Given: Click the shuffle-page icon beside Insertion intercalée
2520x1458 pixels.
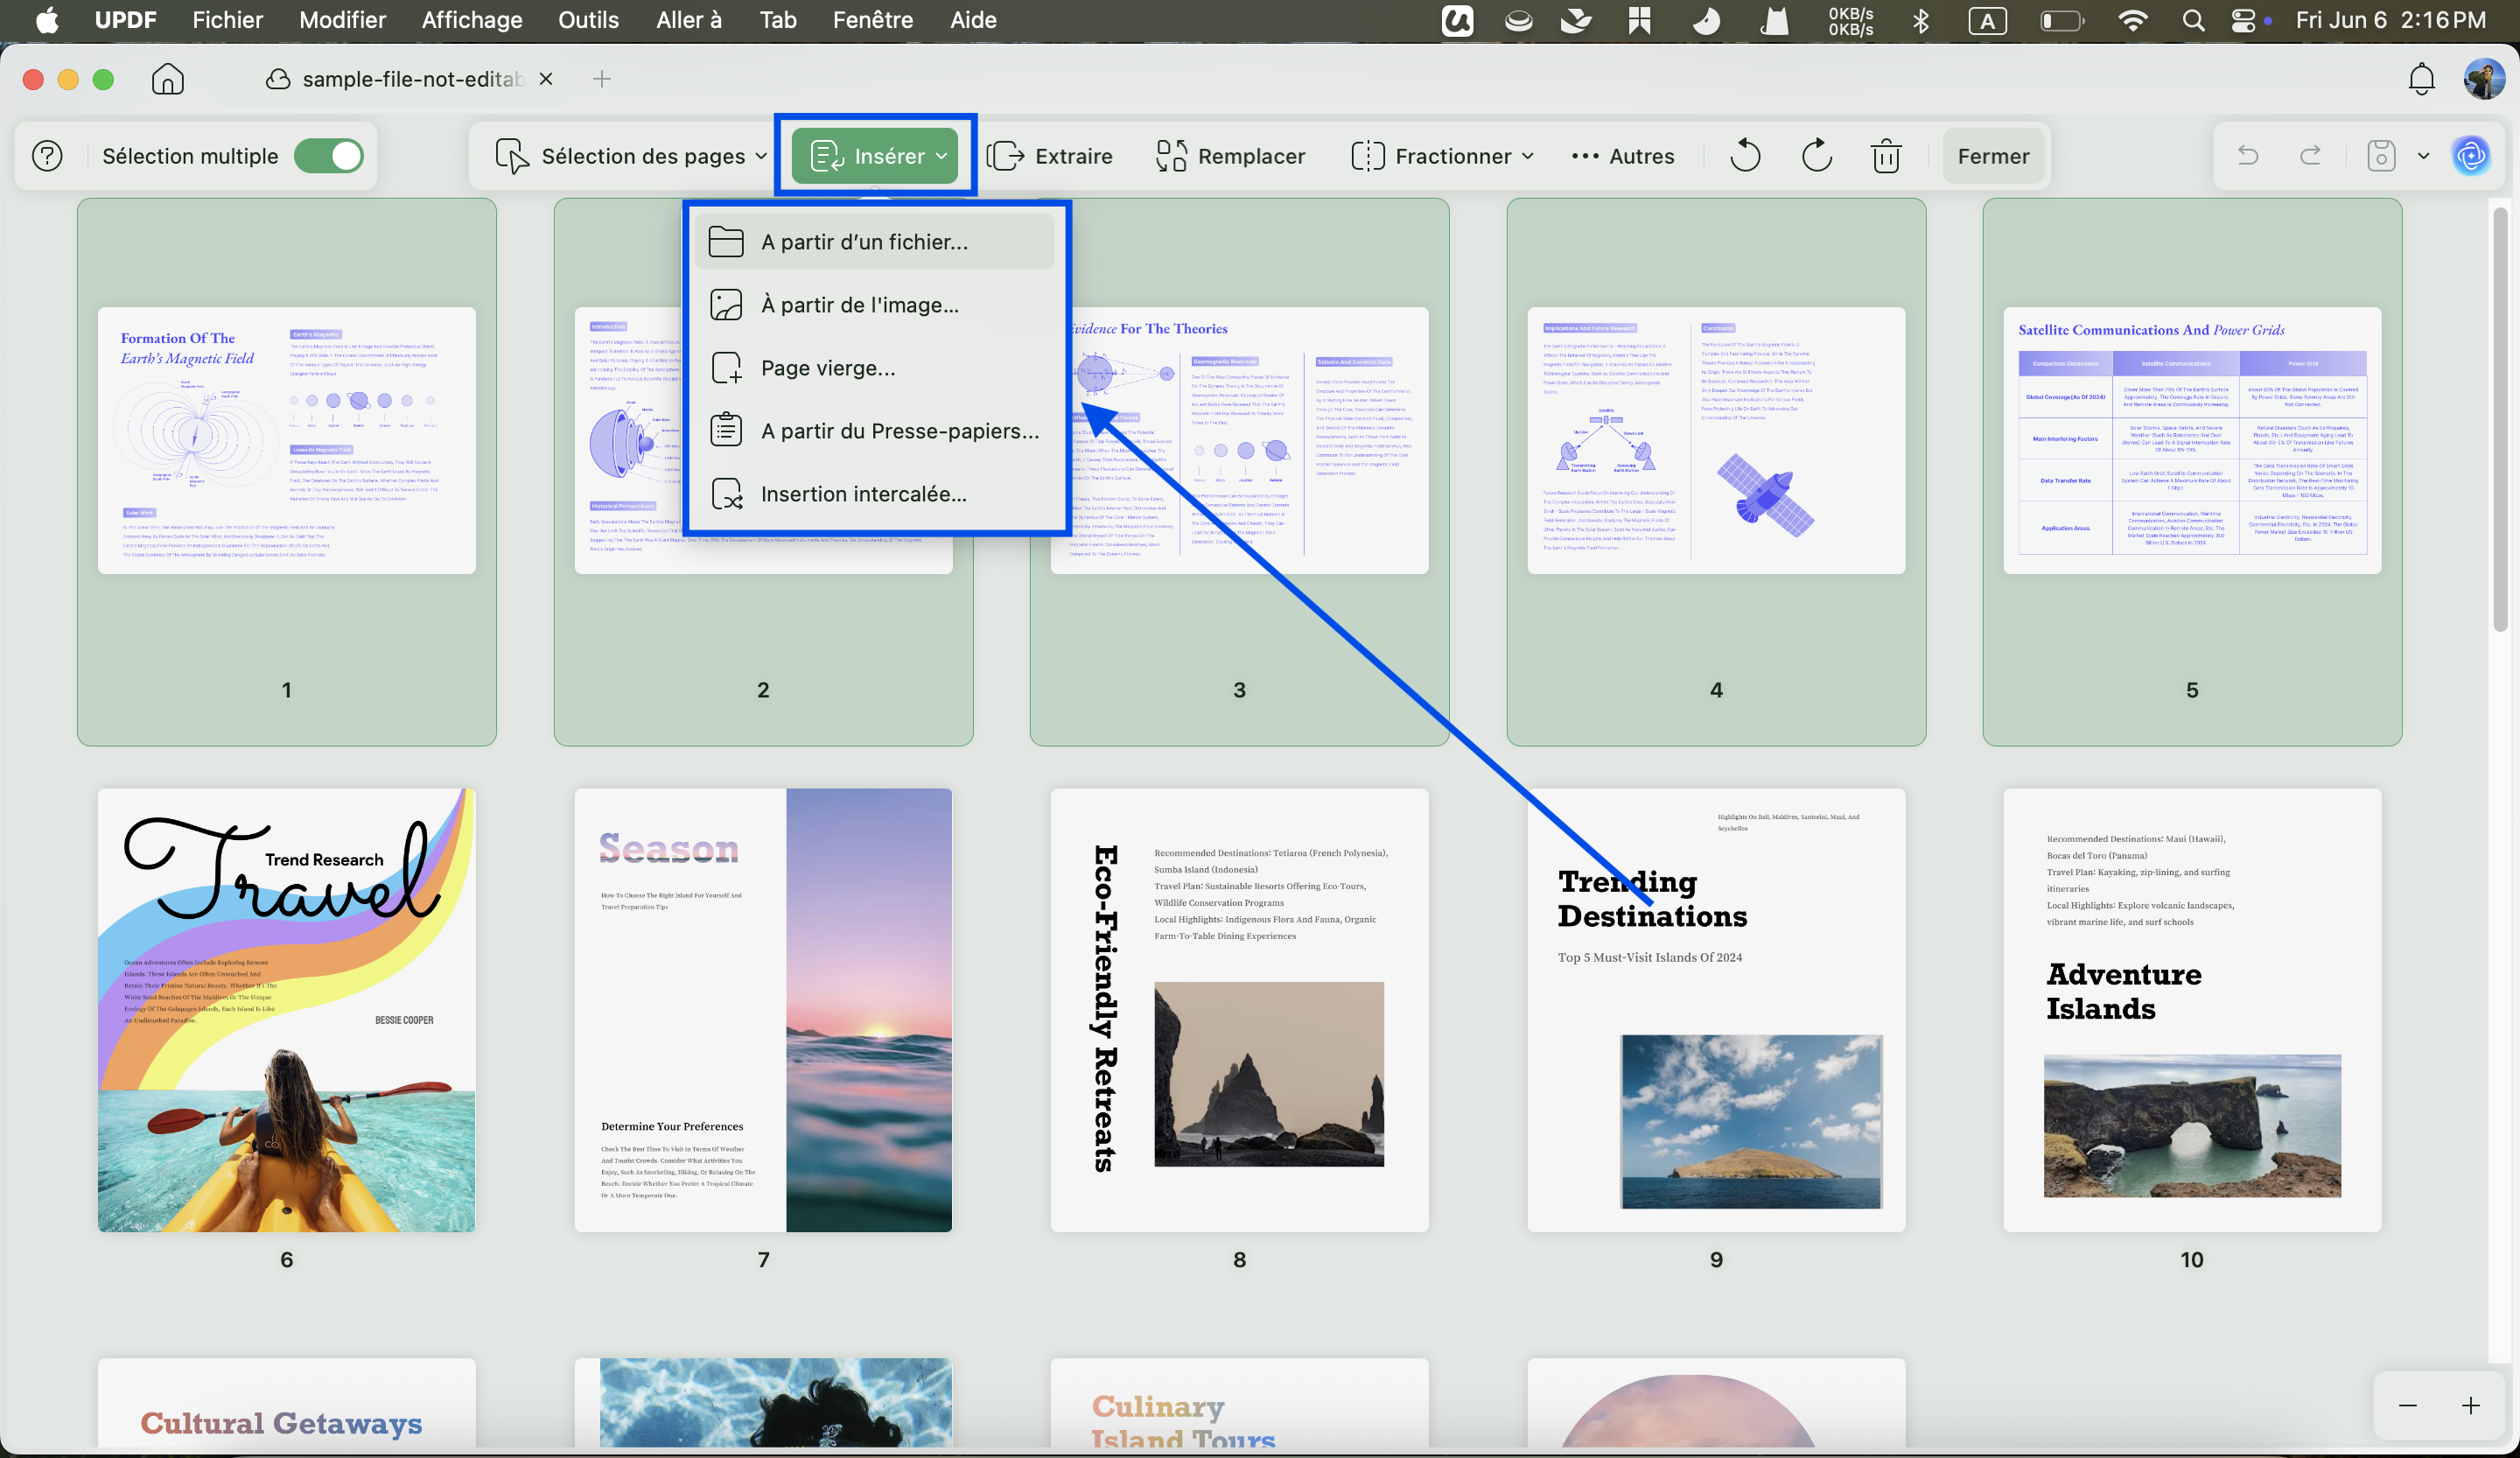Looking at the screenshot, I should (726, 494).
